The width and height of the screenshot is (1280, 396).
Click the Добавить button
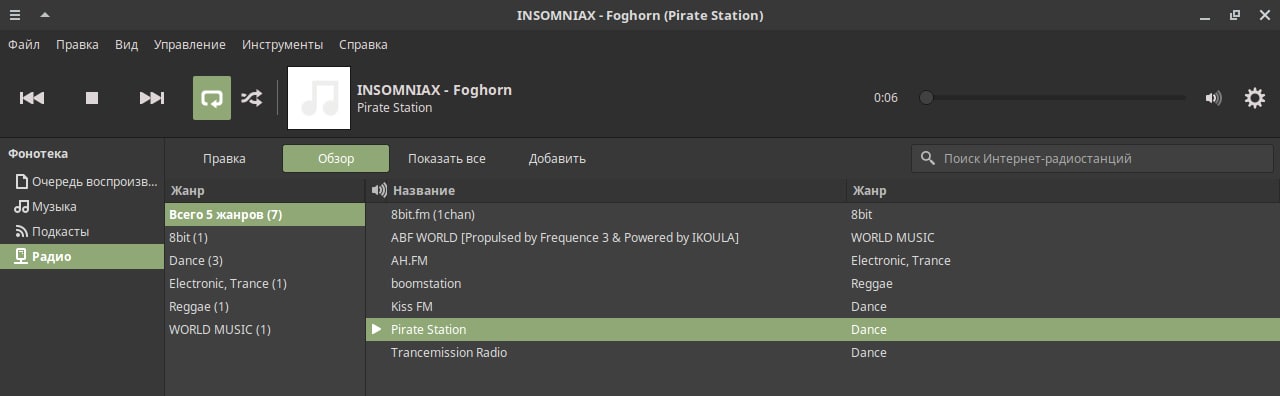(557, 158)
